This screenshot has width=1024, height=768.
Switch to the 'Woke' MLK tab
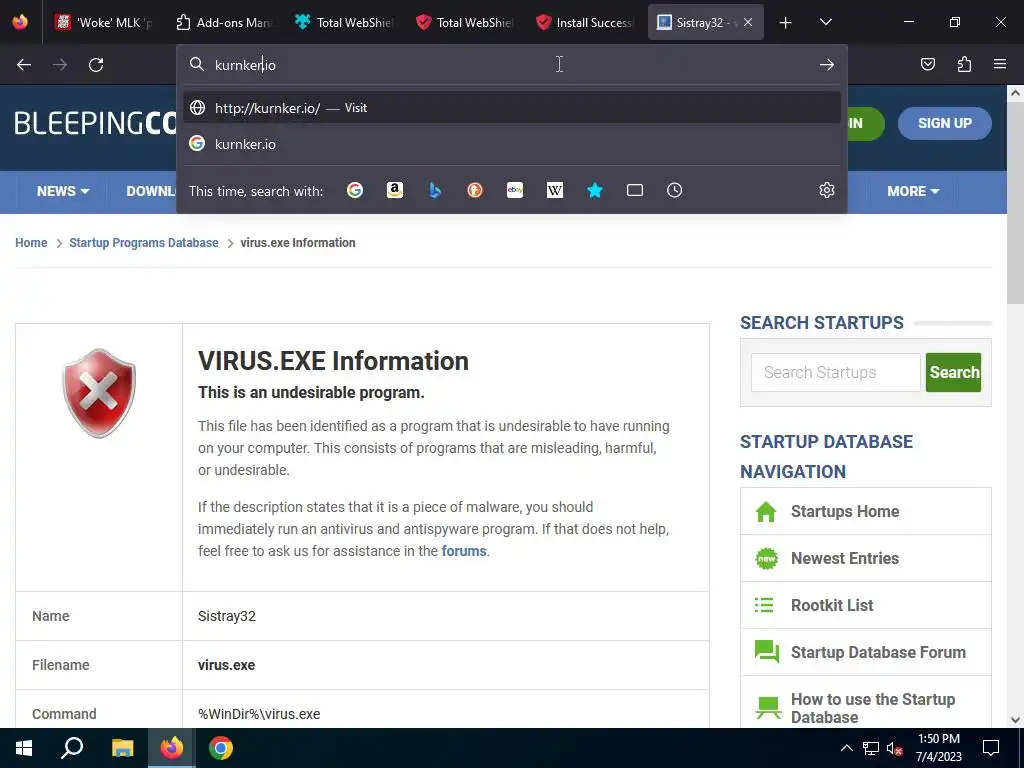[x=104, y=23]
